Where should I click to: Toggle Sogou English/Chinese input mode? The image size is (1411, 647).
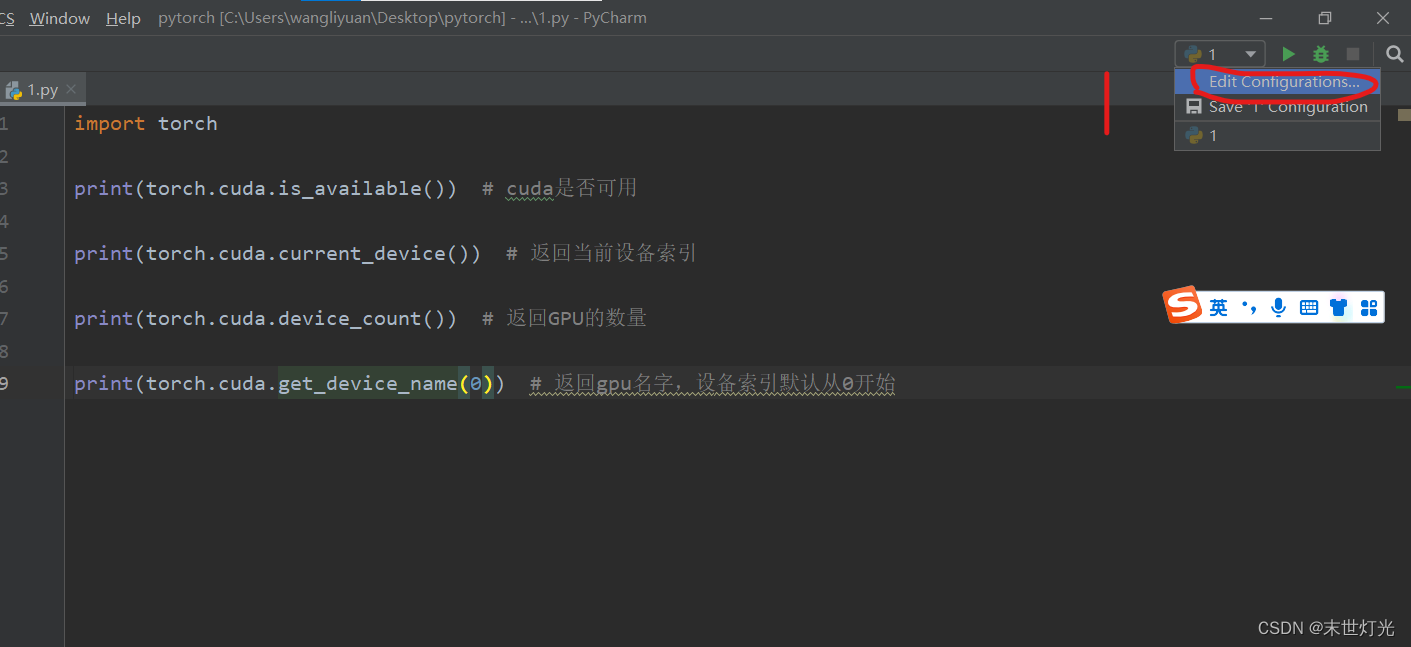tap(1218, 307)
